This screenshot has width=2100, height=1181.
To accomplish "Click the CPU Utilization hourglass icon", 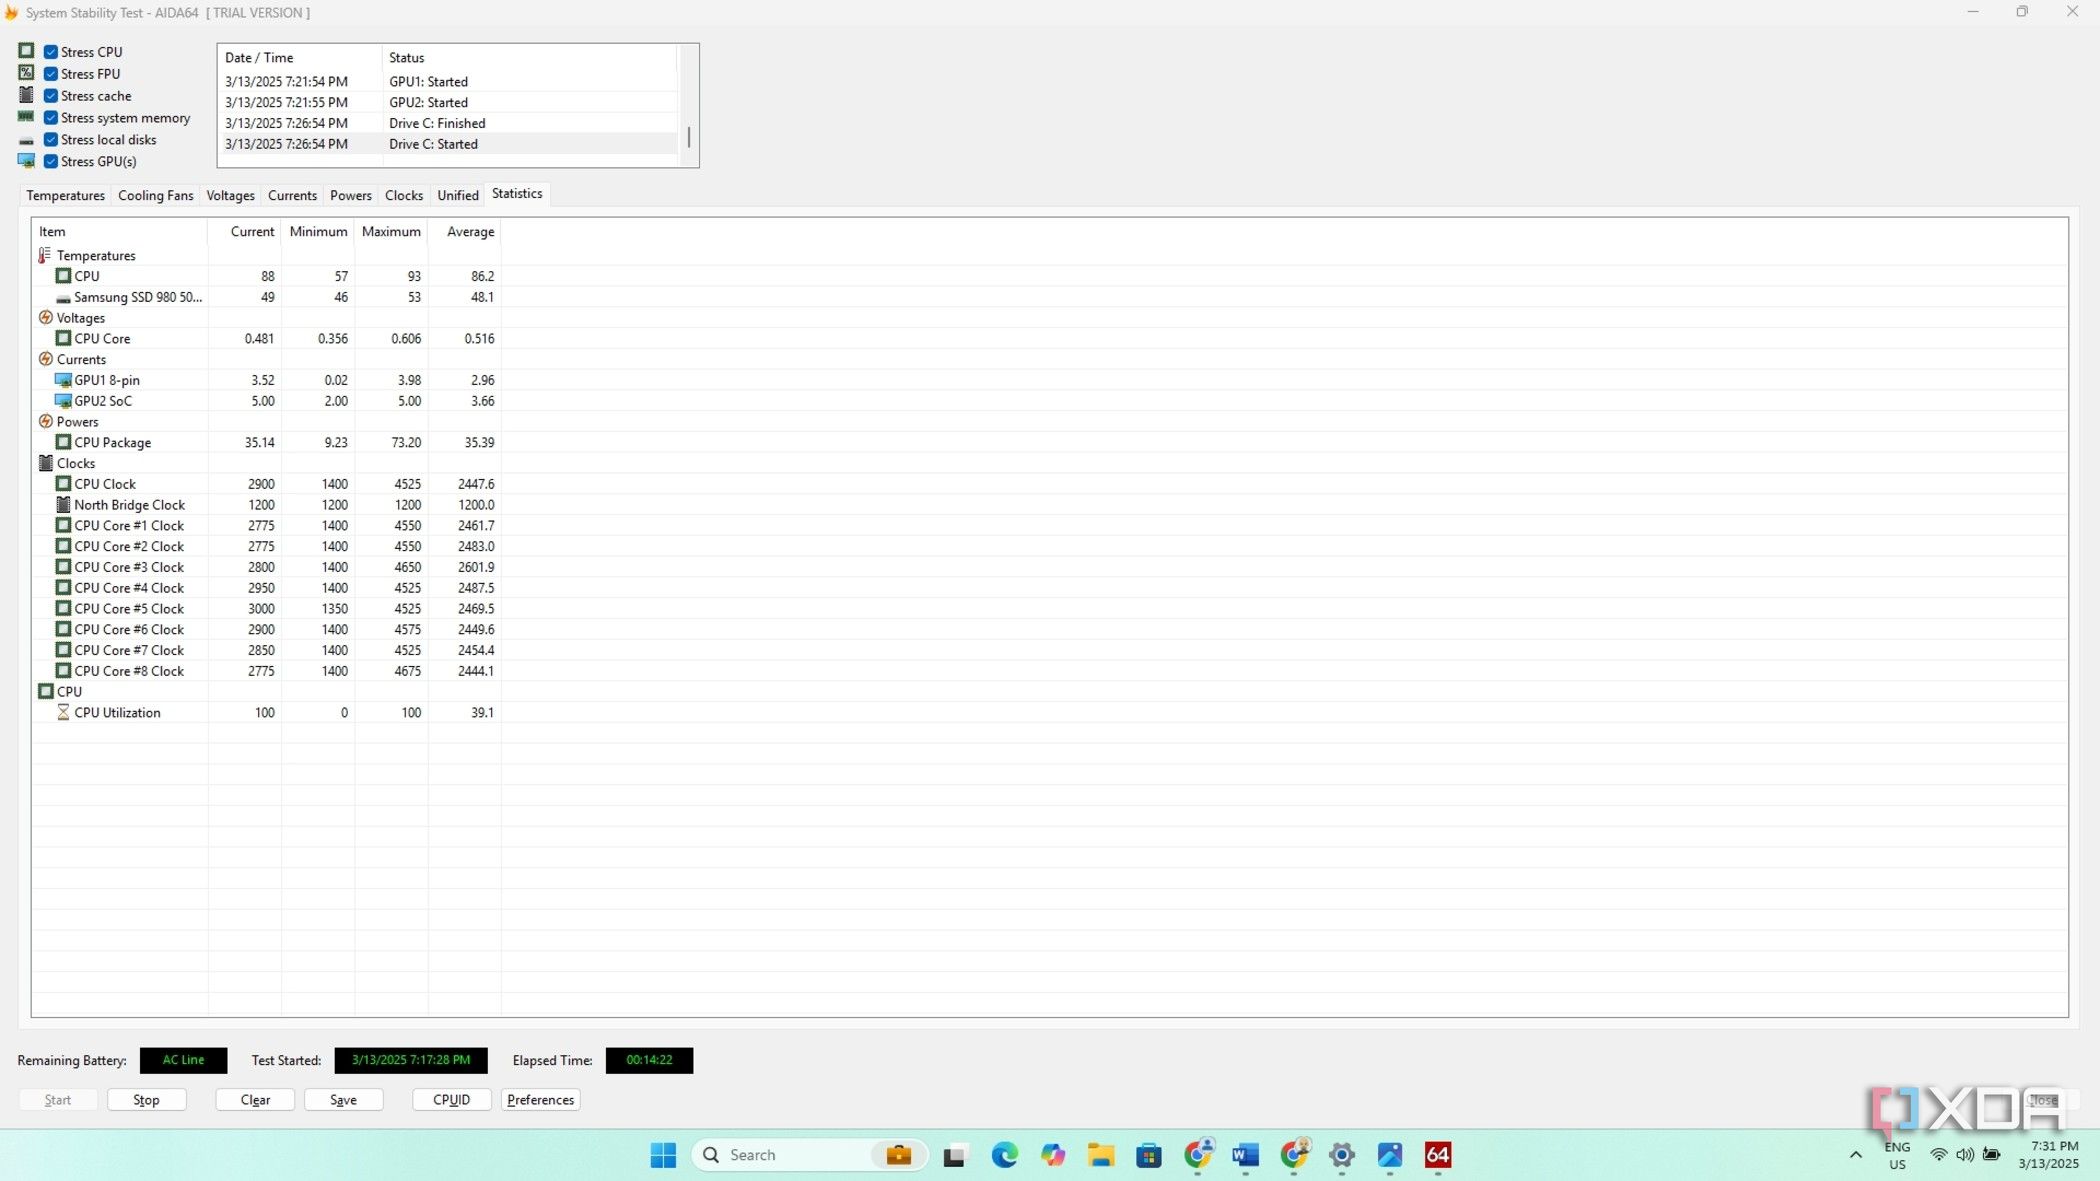I will [63, 712].
